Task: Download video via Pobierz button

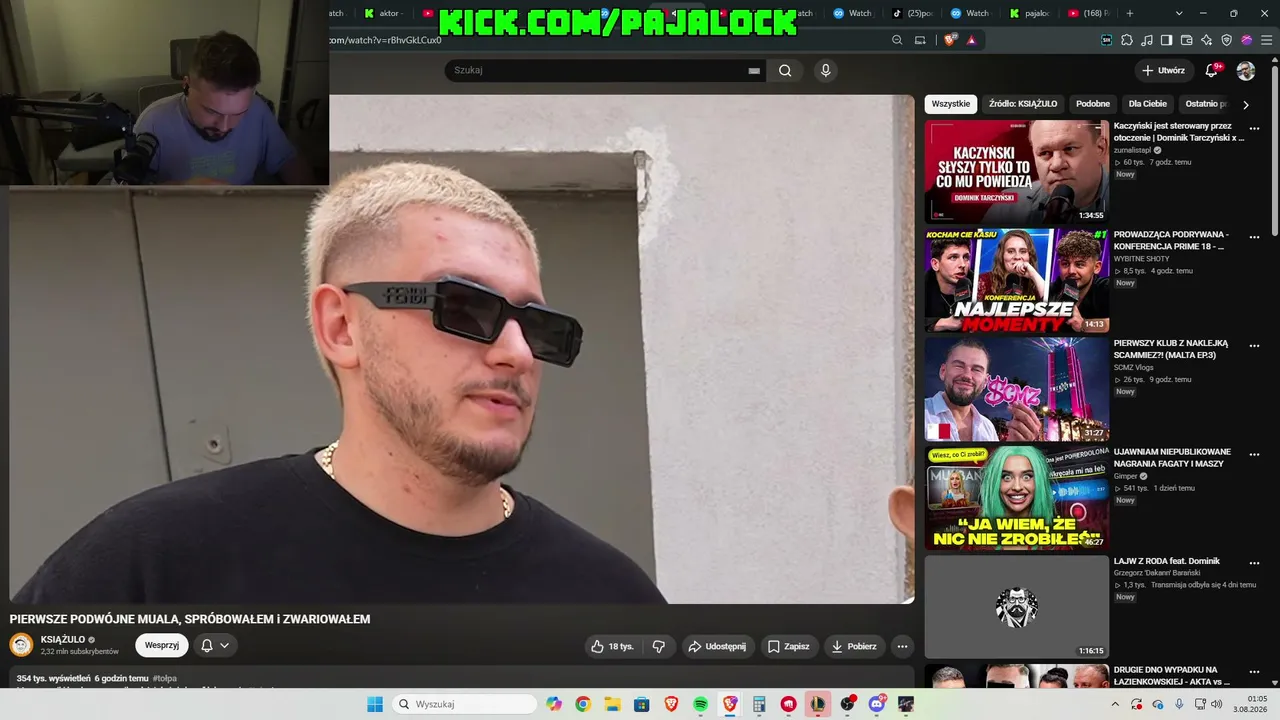Action: [x=854, y=646]
